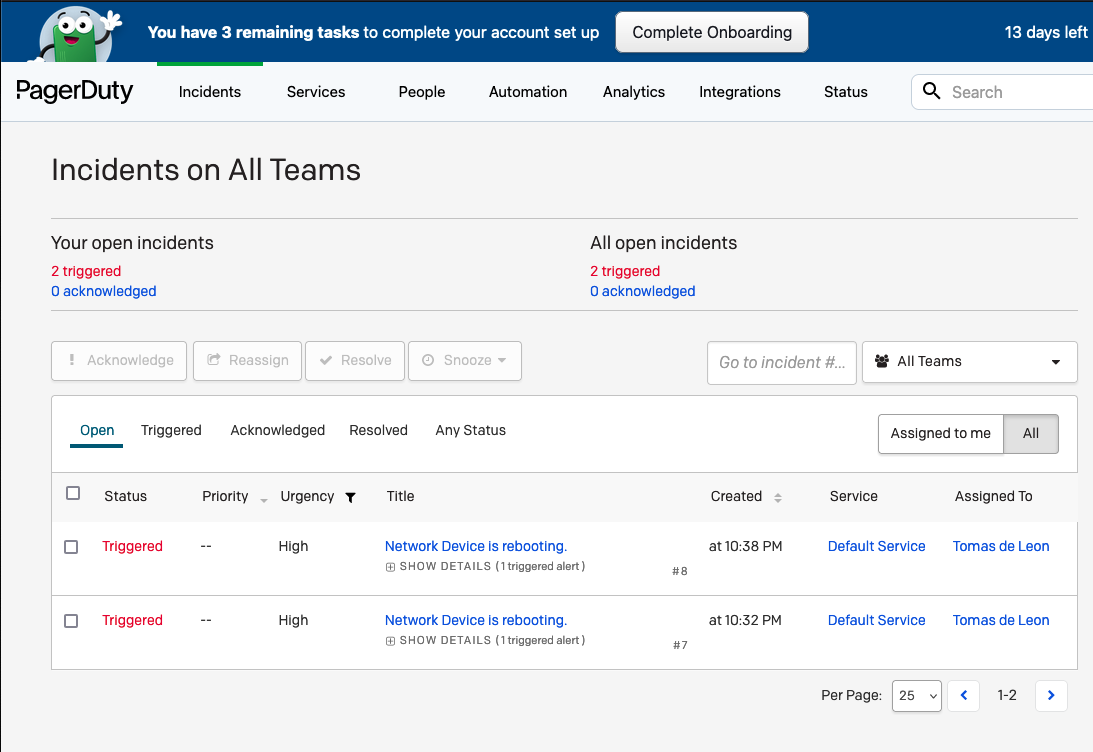Click the Priority column sort arrow
This screenshot has height=752, width=1093.
click(x=264, y=499)
